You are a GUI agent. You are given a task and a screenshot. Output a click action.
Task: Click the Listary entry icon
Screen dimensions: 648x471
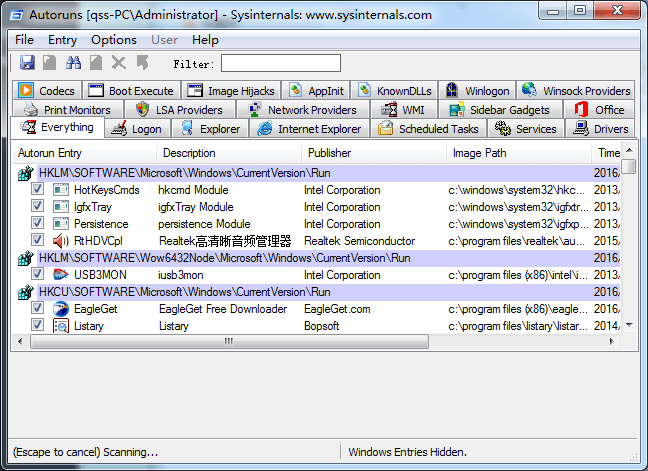61,326
